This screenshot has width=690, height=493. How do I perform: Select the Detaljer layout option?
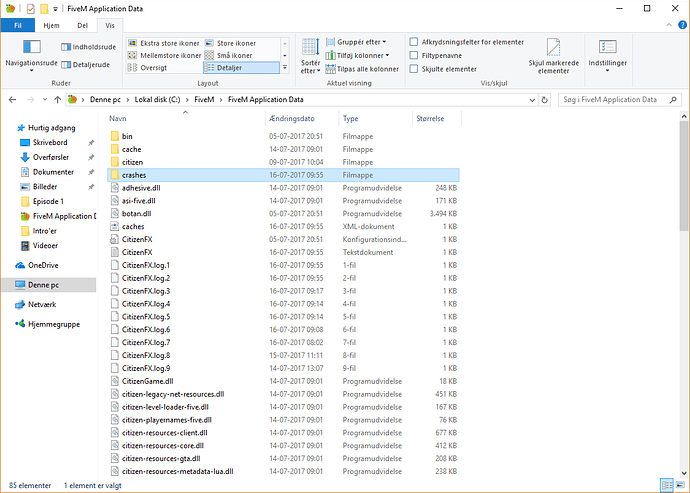pos(241,68)
